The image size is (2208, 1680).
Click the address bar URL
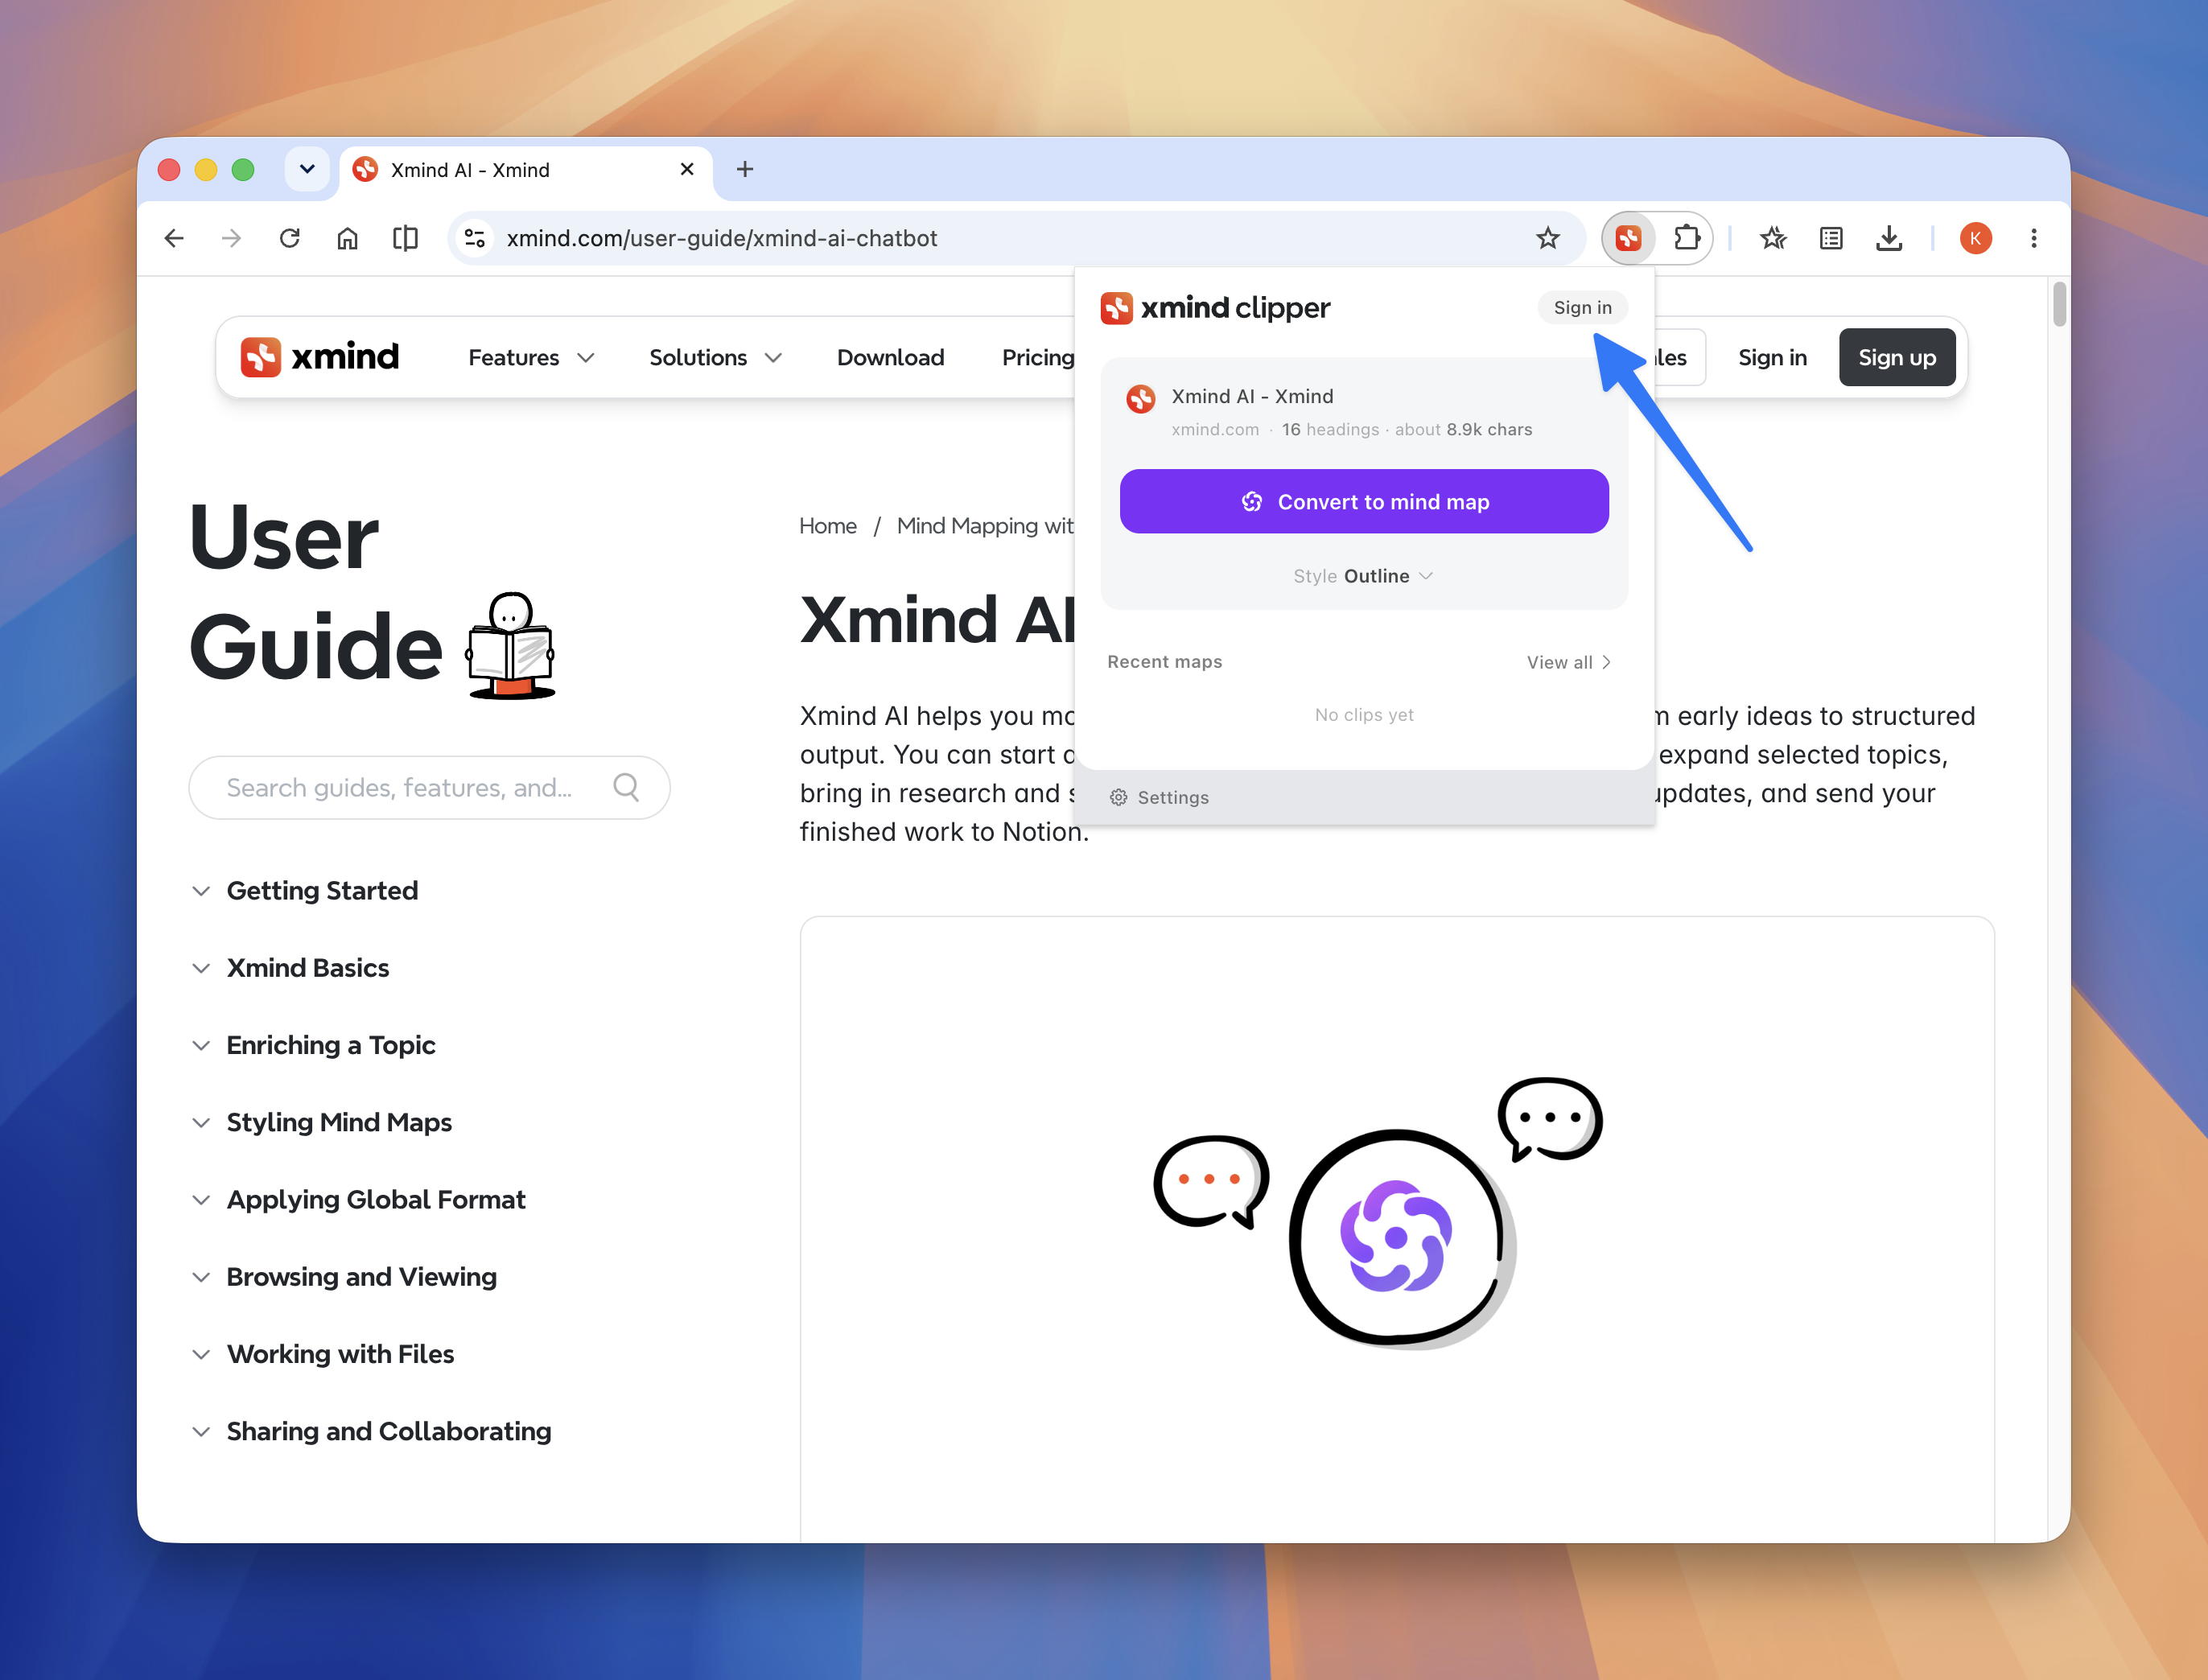[x=721, y=238]
